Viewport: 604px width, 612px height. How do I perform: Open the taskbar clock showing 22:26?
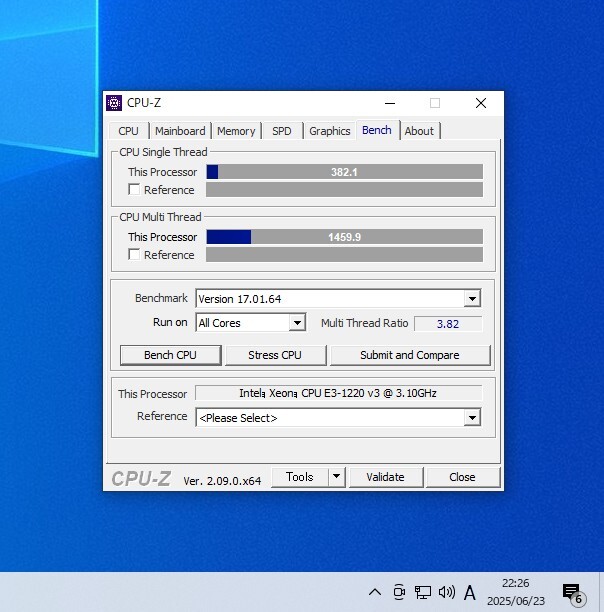click(515, 592)
